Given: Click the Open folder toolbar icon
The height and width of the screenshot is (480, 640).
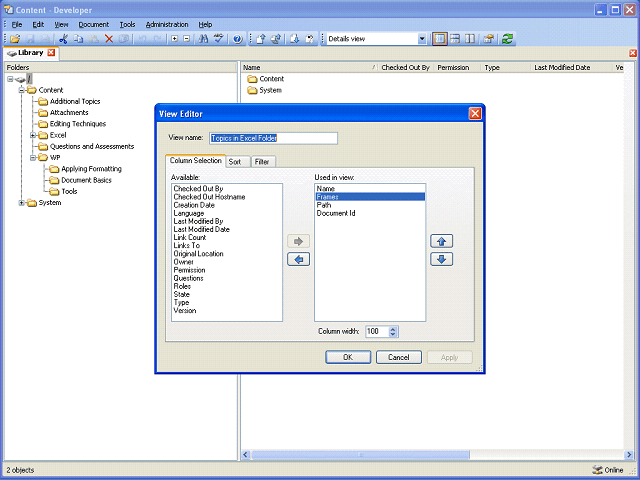Looking at the screenshot, I should pyautogui.click(x=15, y=39).
